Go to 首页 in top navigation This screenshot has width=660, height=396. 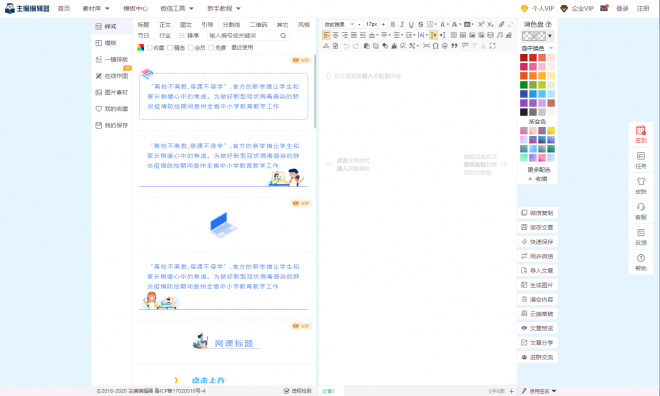point(64,8)
